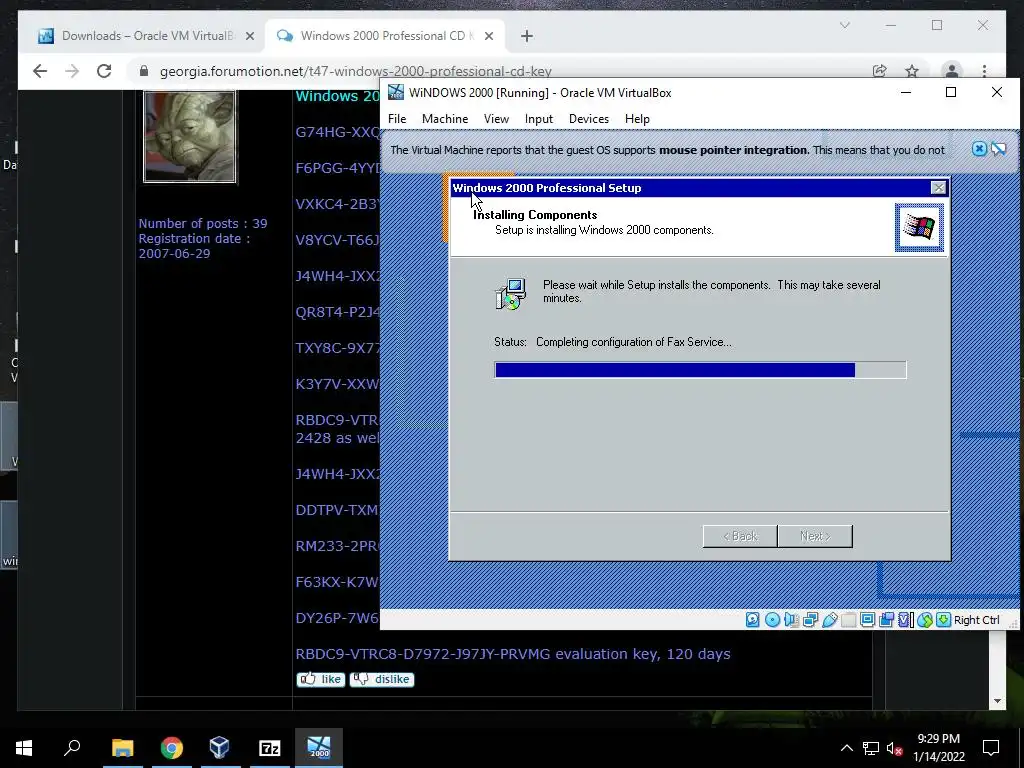The height and width of the screenshot is (768, 1024).
Task: Close the Windows 2000 Professional Setup dialog
Action: (x=938, y=188)
